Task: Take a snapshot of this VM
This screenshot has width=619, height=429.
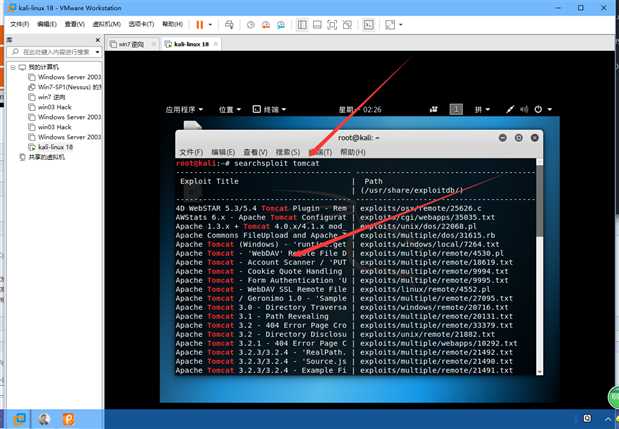Action: 251,25
